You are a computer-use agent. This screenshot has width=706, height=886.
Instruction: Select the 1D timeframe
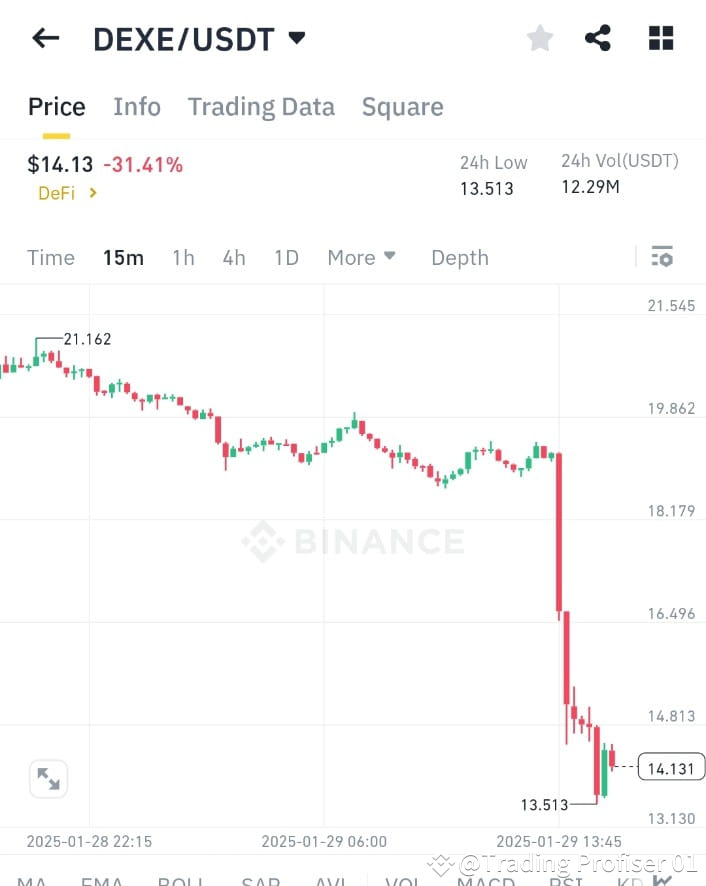(286, 257)
